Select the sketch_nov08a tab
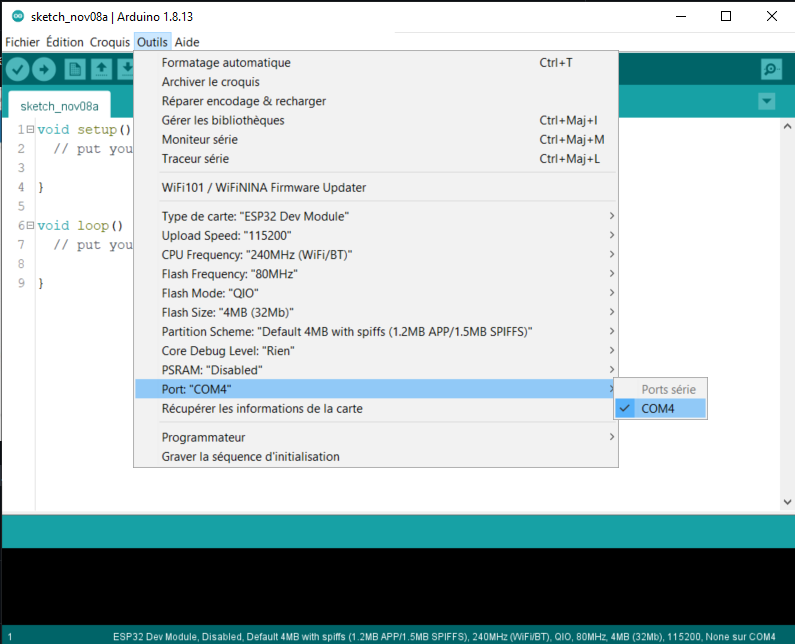 tap(59, 106)
